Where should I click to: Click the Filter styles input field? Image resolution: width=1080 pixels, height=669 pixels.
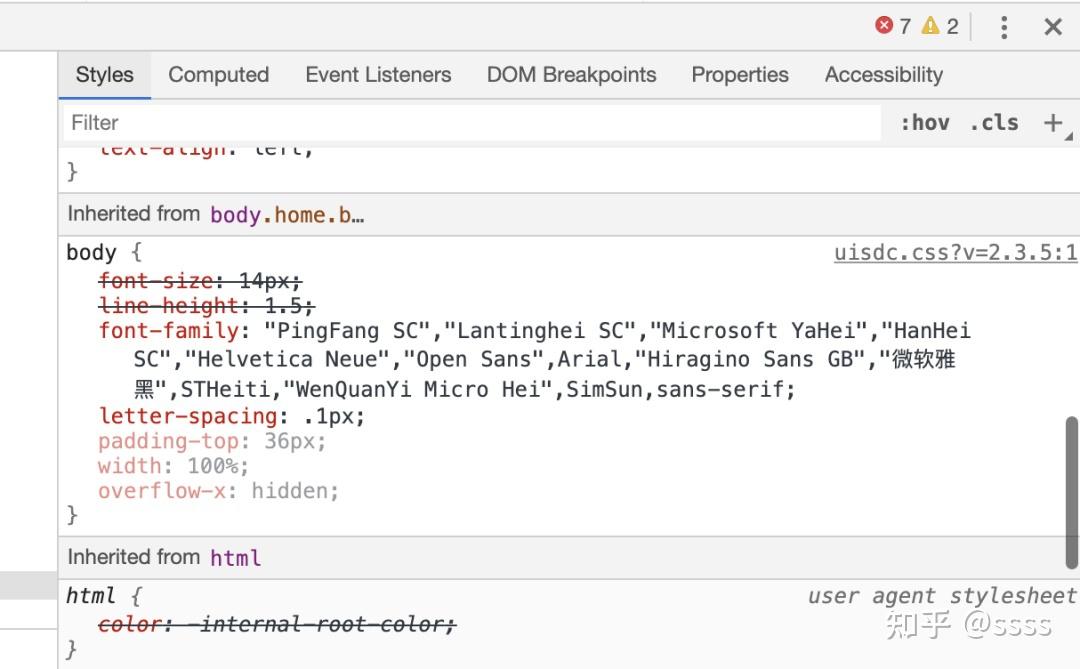pyautogui.click(x=470, y=123)
